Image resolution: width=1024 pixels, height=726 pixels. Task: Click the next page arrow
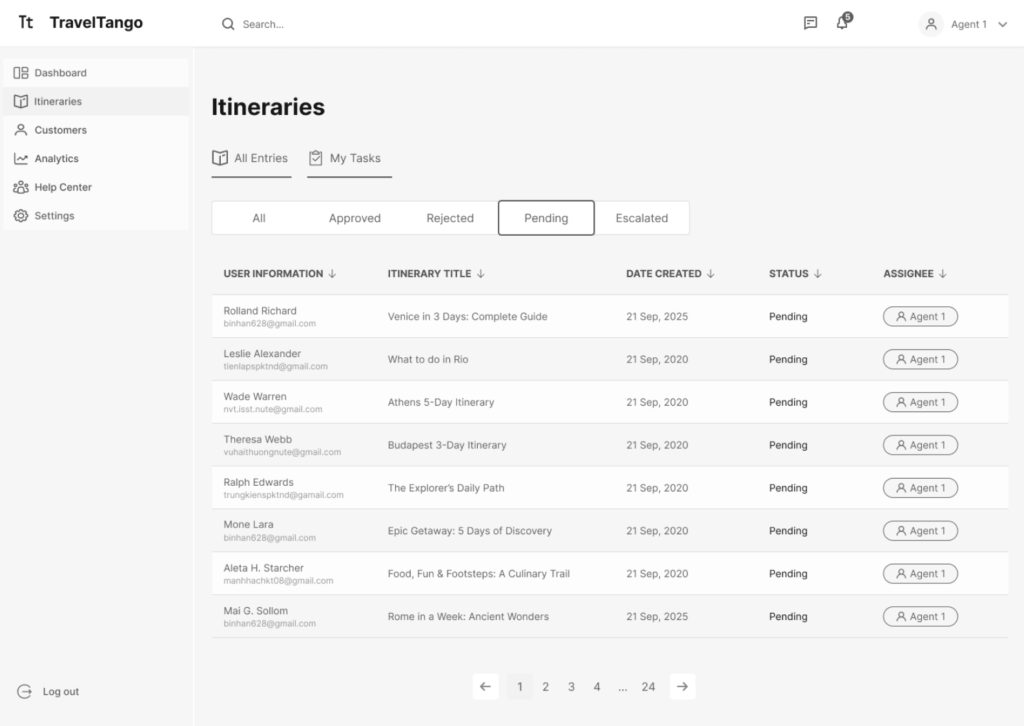tap(682, 686)
